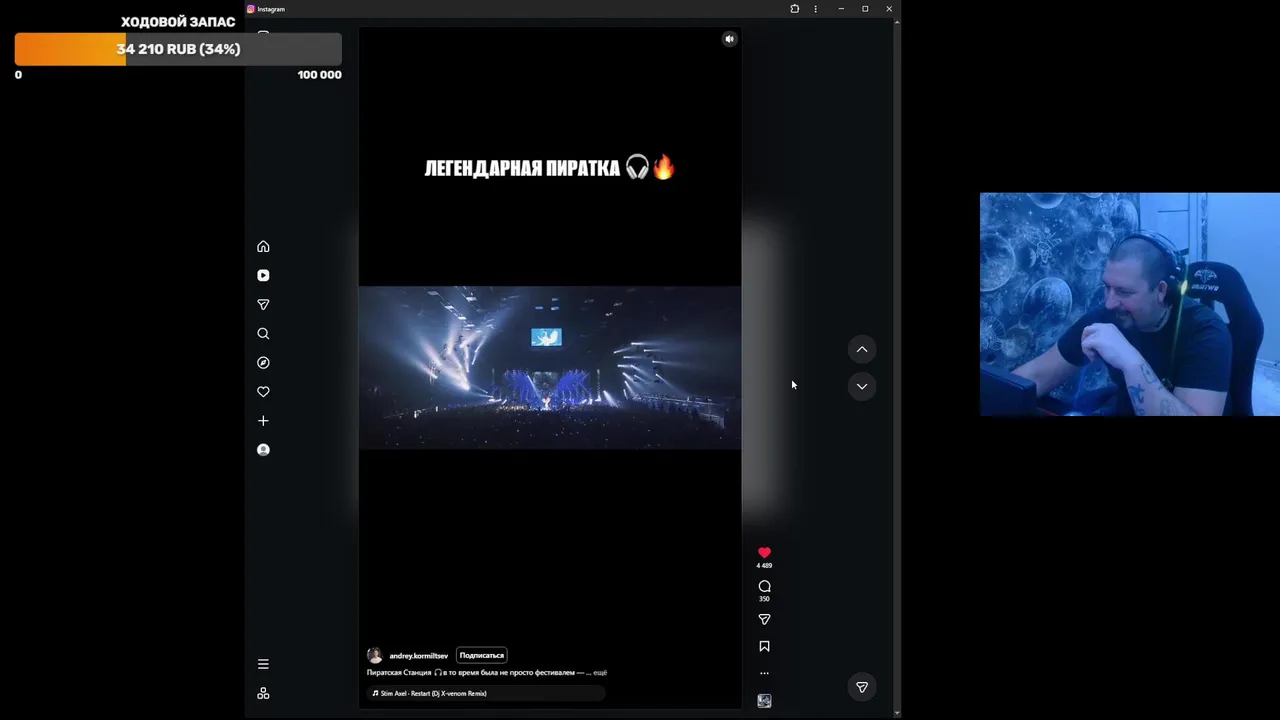Viewport: 1280px width, 720px height.
Task: Open the reel's comments bubble
Action: pos(764,586)
